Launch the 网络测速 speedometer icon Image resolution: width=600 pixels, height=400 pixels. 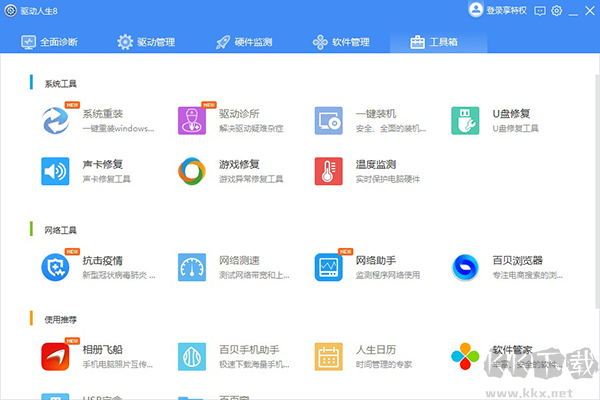(192, 267)
